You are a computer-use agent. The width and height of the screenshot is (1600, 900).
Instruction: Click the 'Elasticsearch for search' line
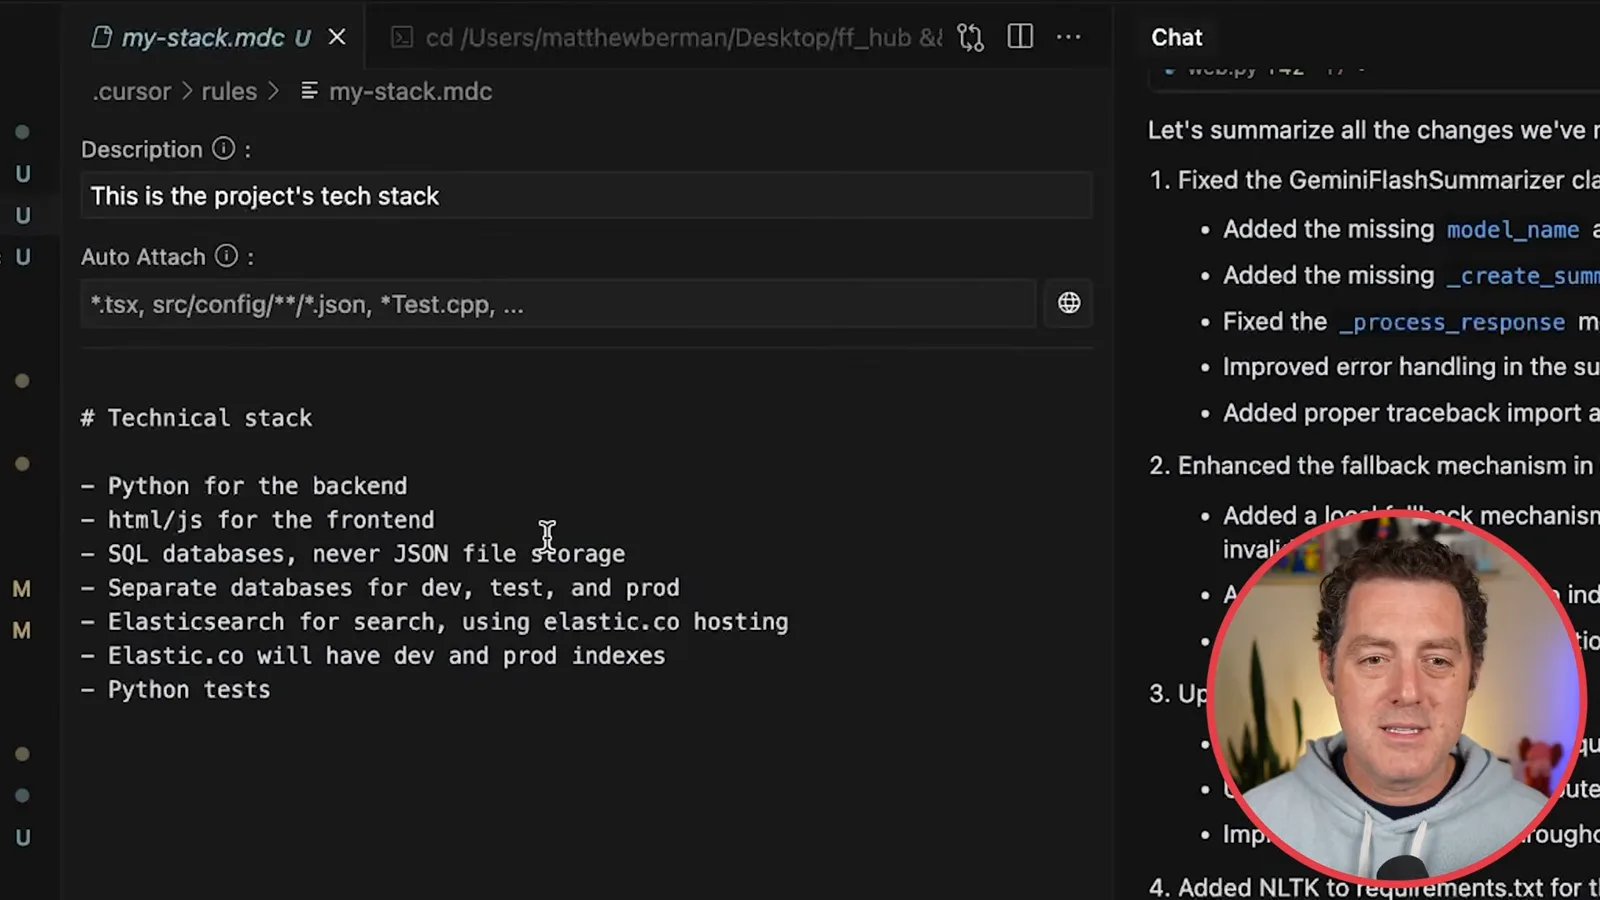434,622
